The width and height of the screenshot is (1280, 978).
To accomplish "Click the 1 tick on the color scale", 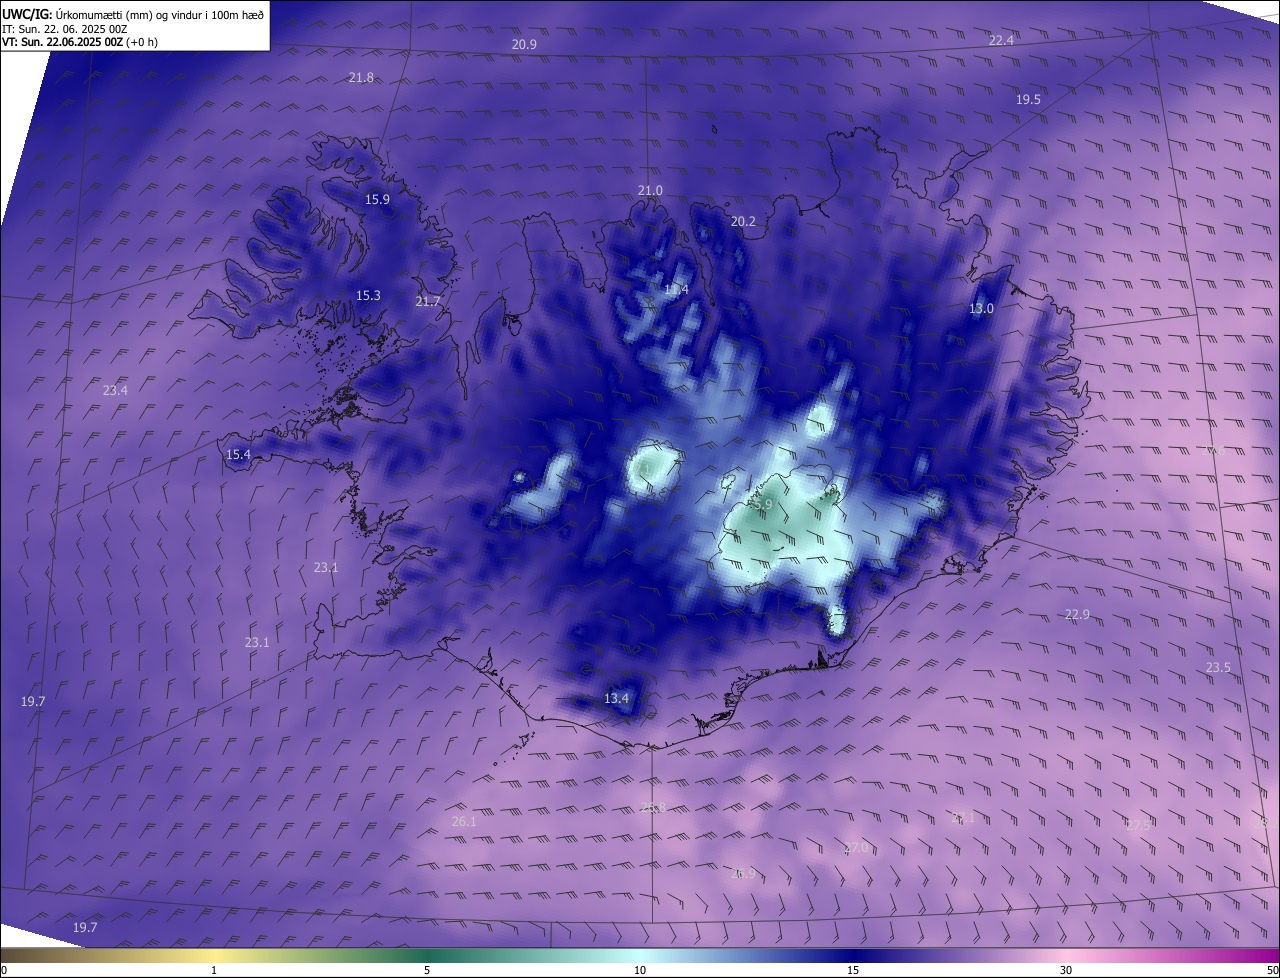I will click(x=214, y=971).
